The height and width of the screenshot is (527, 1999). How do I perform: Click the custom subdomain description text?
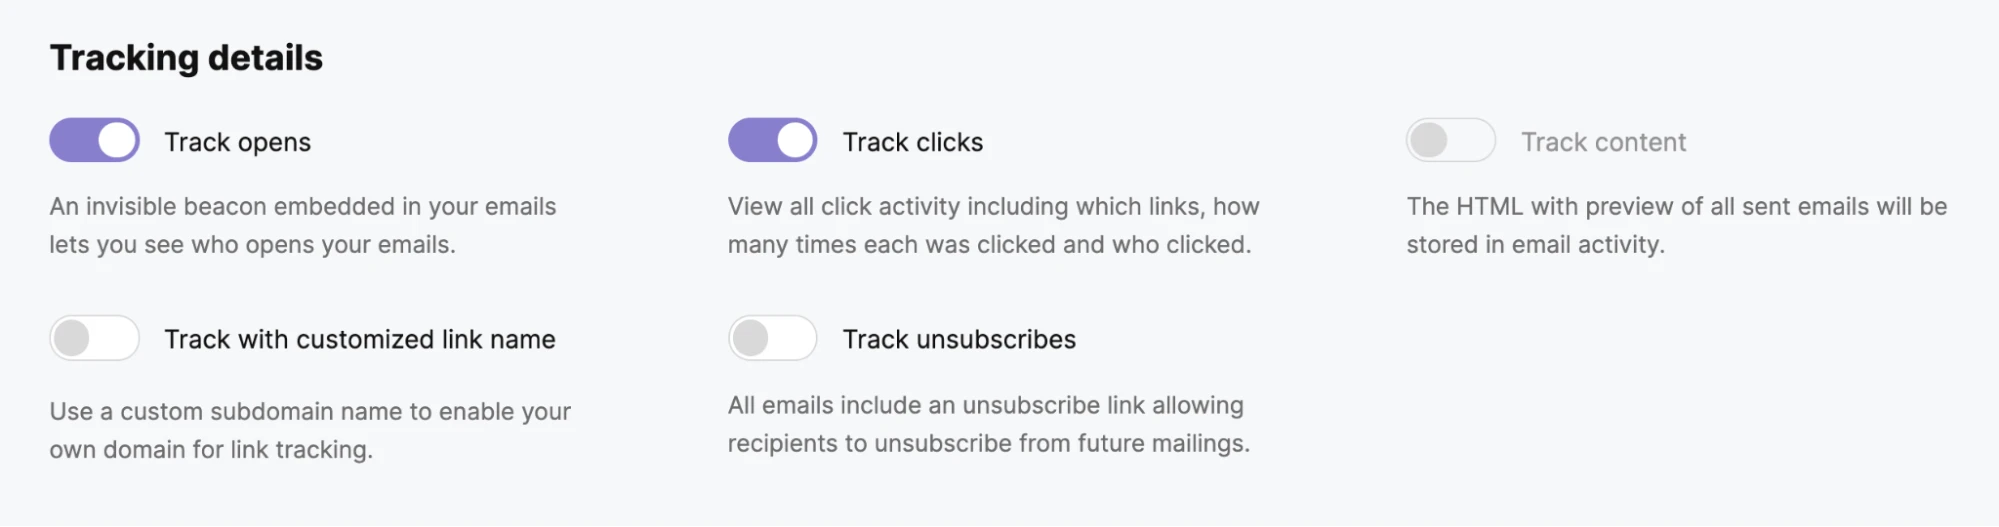tap(310, 430)
